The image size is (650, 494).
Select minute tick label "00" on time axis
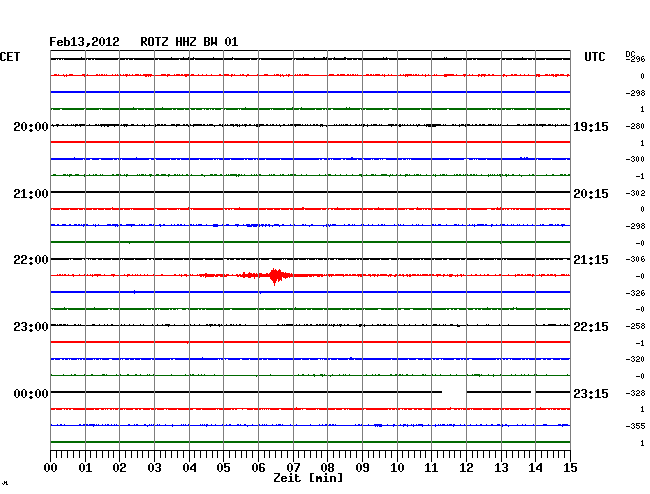(x=51, y=468)
